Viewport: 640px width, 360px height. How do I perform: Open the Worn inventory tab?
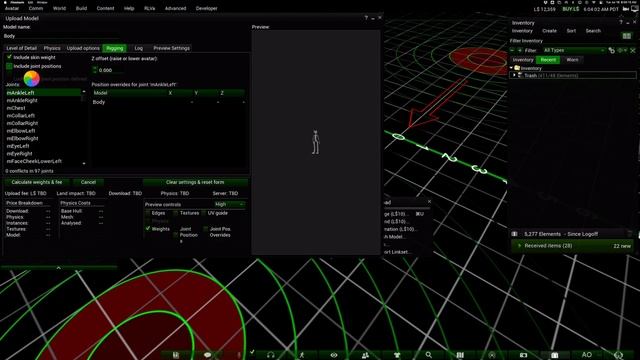point(572,60)
